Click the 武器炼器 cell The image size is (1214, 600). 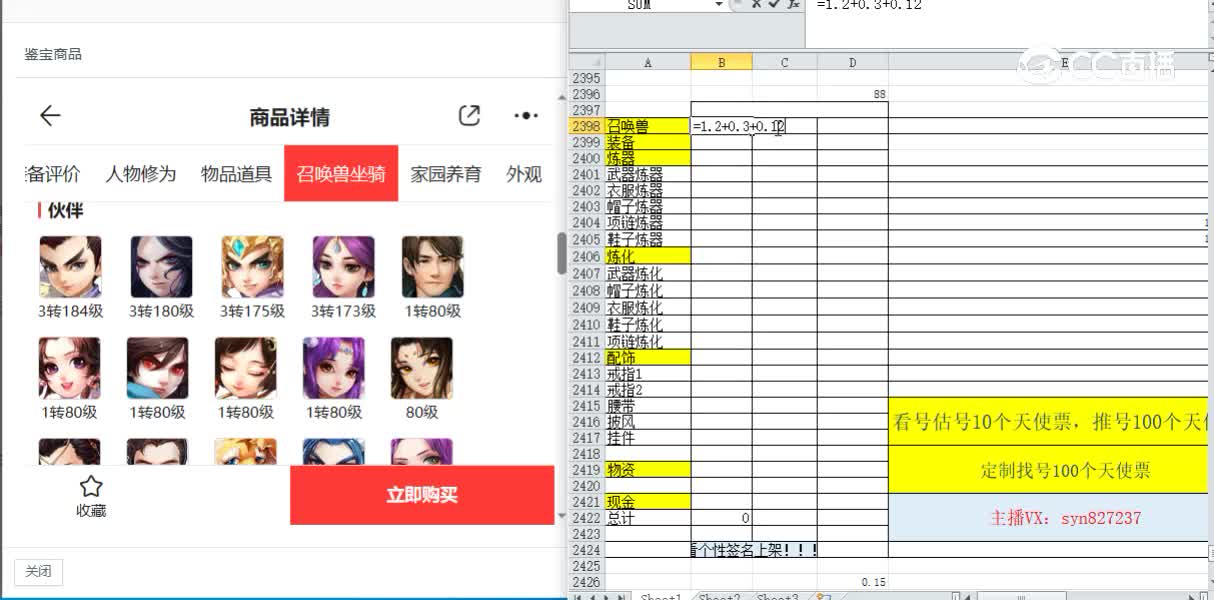pyautogui.click(x=648, y=174)
